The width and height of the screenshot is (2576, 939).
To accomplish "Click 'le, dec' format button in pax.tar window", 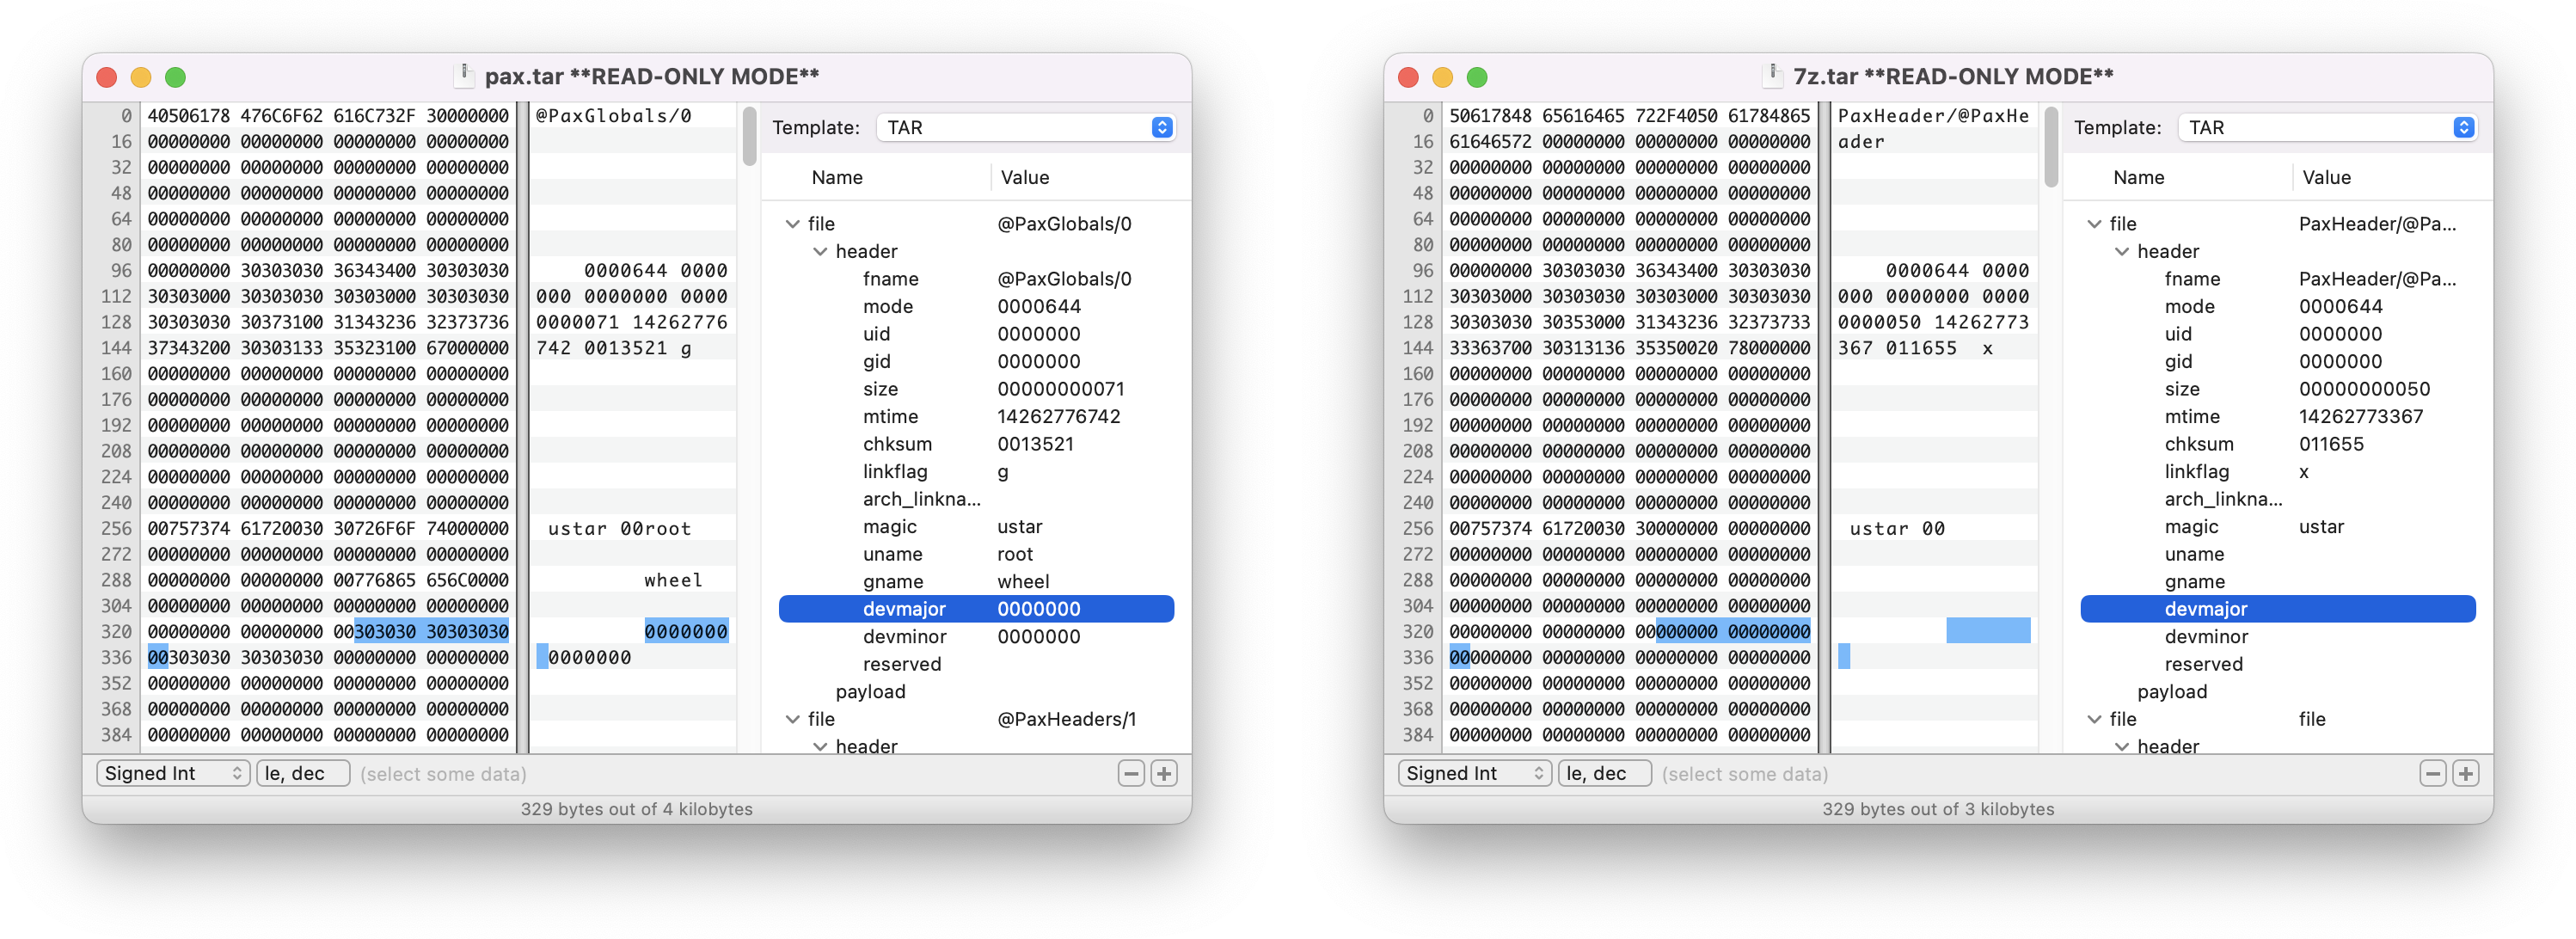I will [303, 773].
